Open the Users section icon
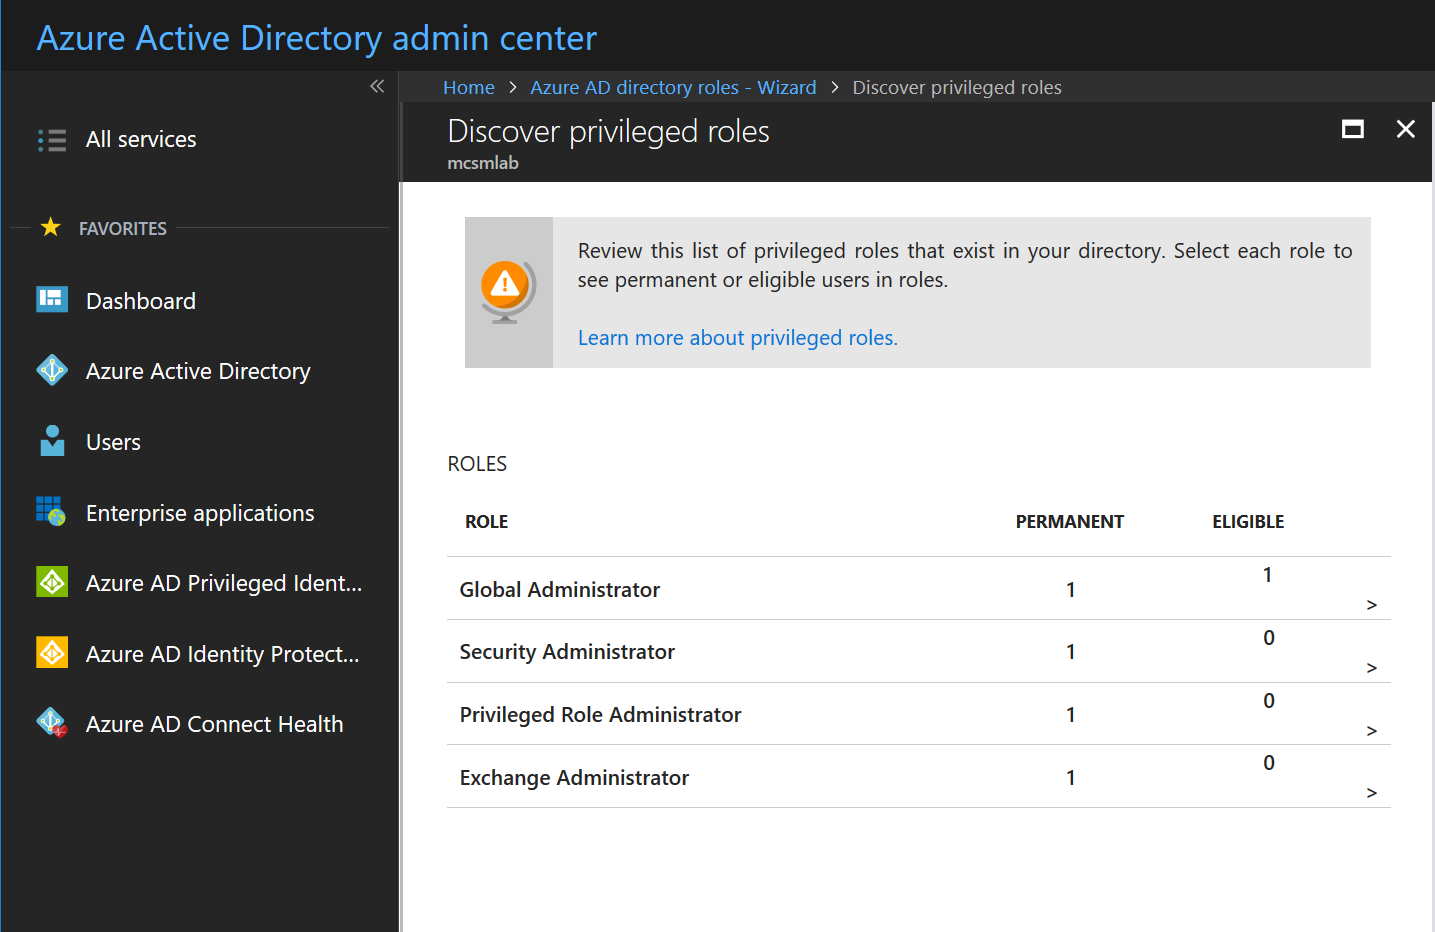Image resolution: width=1435 pixels, height=932 pixels. (x=51, y=441)
